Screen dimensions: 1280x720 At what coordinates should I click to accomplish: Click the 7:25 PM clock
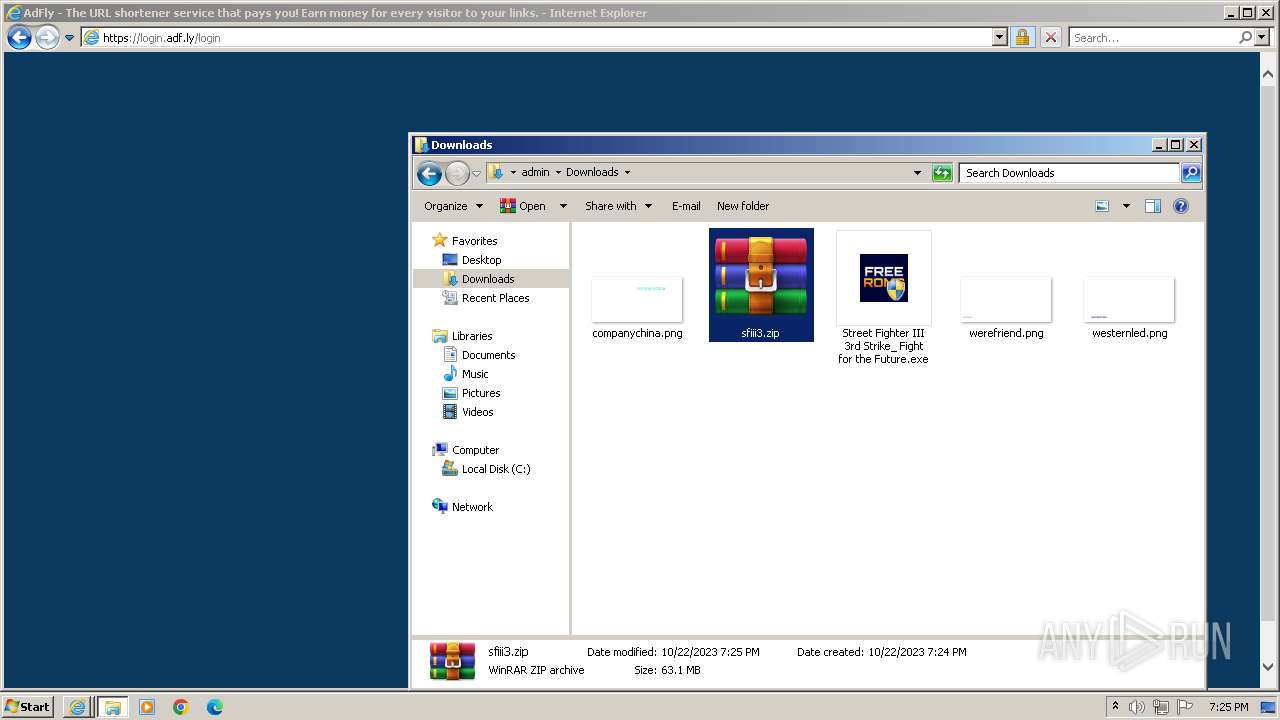[x=1228, y=707]
